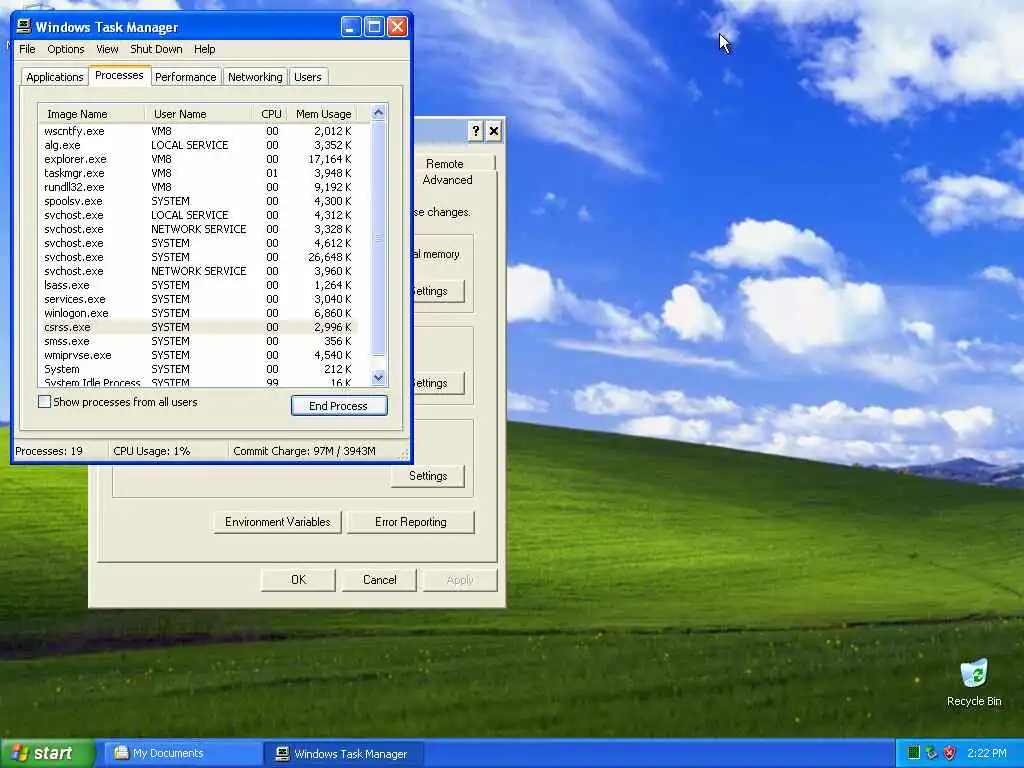Select the taskmgr.exe process

[198, 173]
